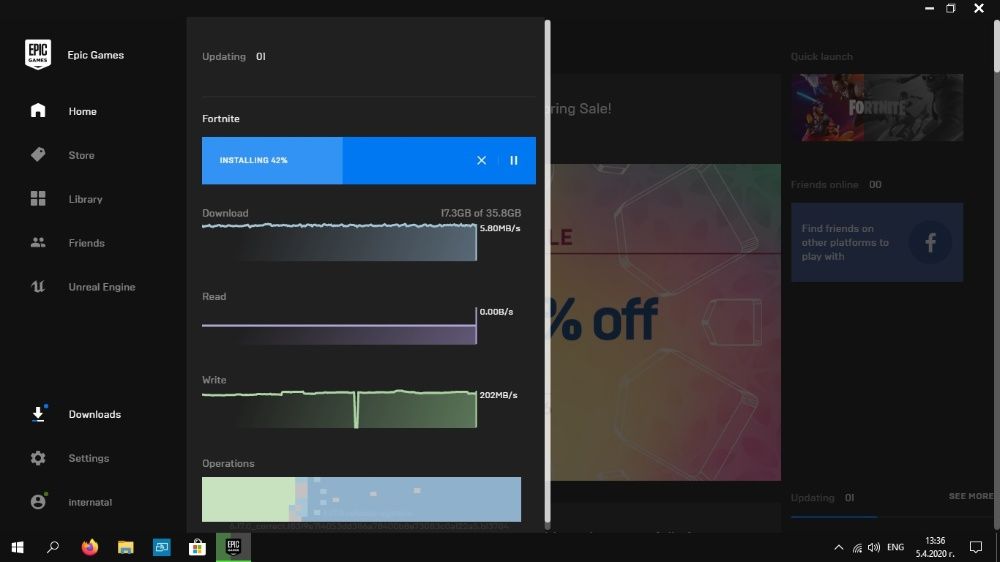Click the Installing 42% progress bar
Screen dimensions: 1000x562
pos(369,160)
